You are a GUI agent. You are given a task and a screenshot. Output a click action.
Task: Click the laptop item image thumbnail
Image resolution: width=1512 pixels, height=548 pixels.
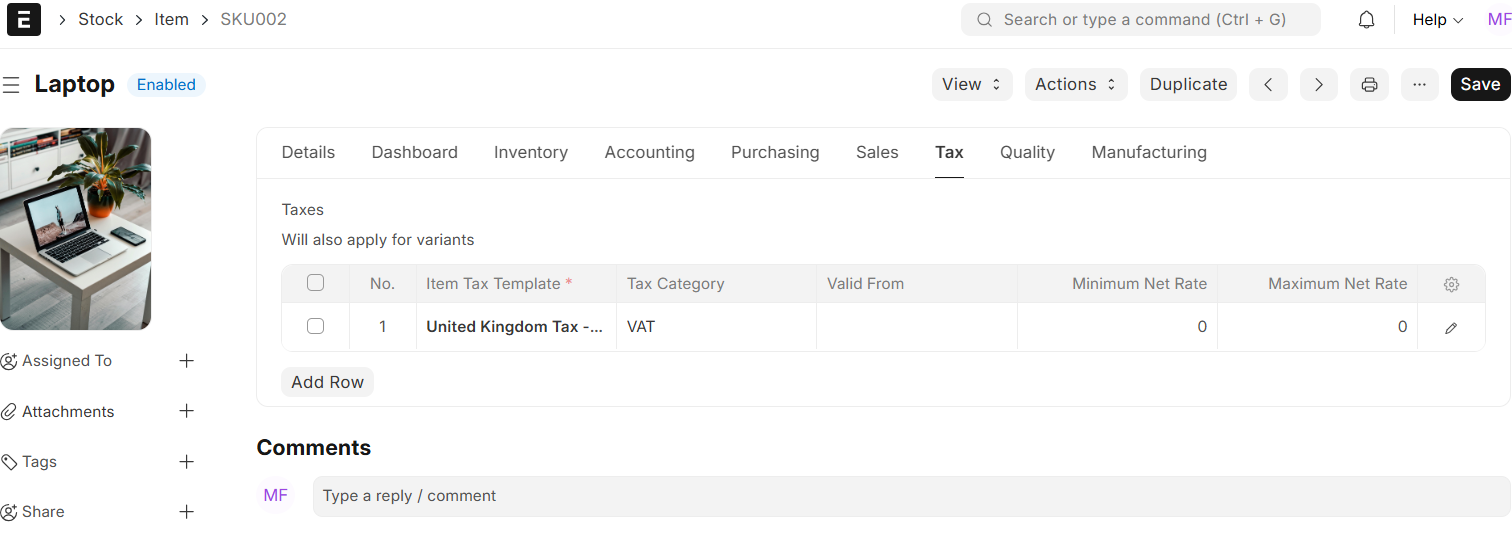coord(76,228)
